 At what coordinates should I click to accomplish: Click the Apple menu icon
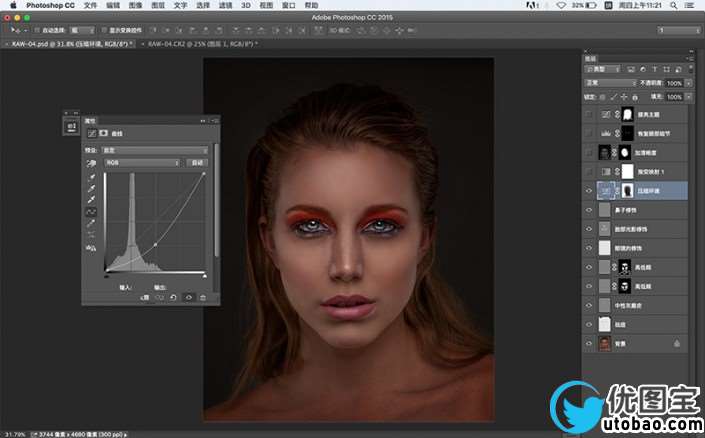pyautogui.click(x=13, y=5)
